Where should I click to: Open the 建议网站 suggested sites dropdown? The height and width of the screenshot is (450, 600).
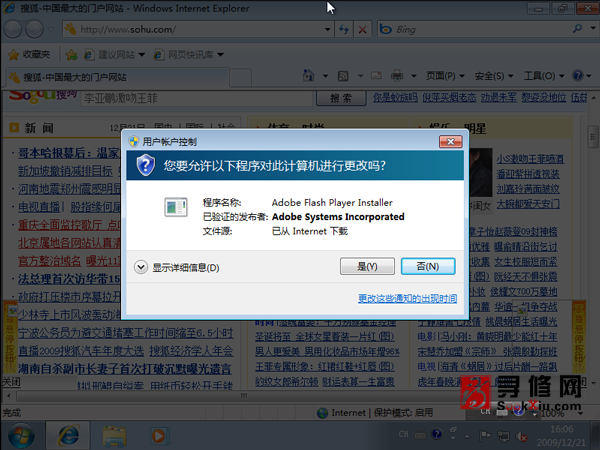(114, 55)
